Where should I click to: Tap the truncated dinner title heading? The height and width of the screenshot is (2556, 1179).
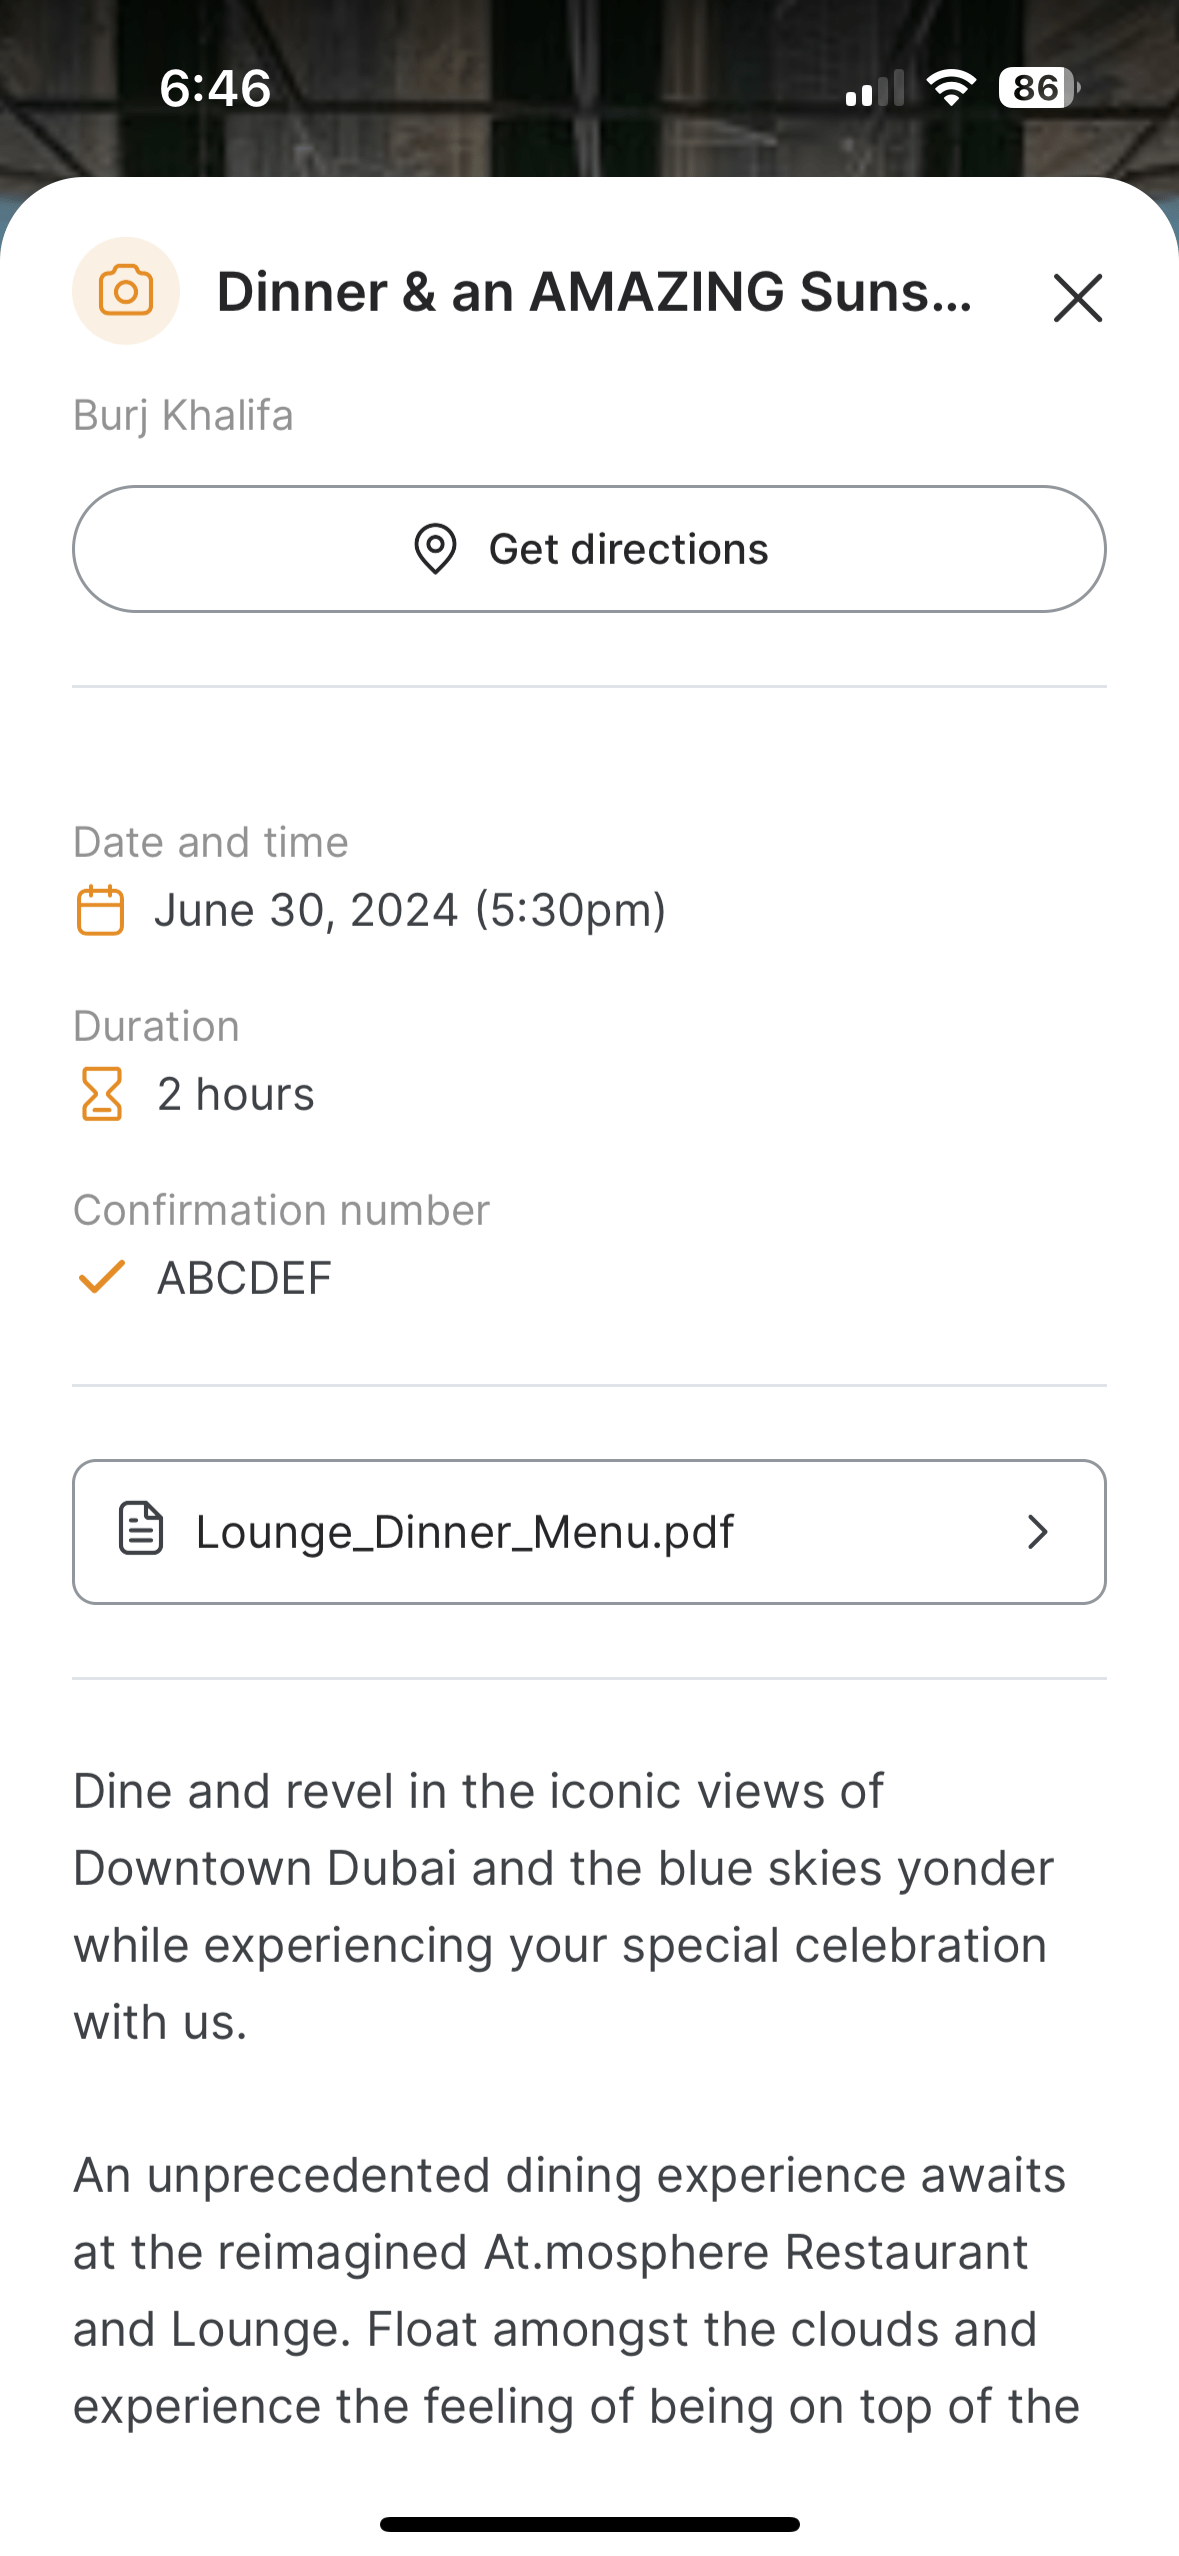(594, 292)
